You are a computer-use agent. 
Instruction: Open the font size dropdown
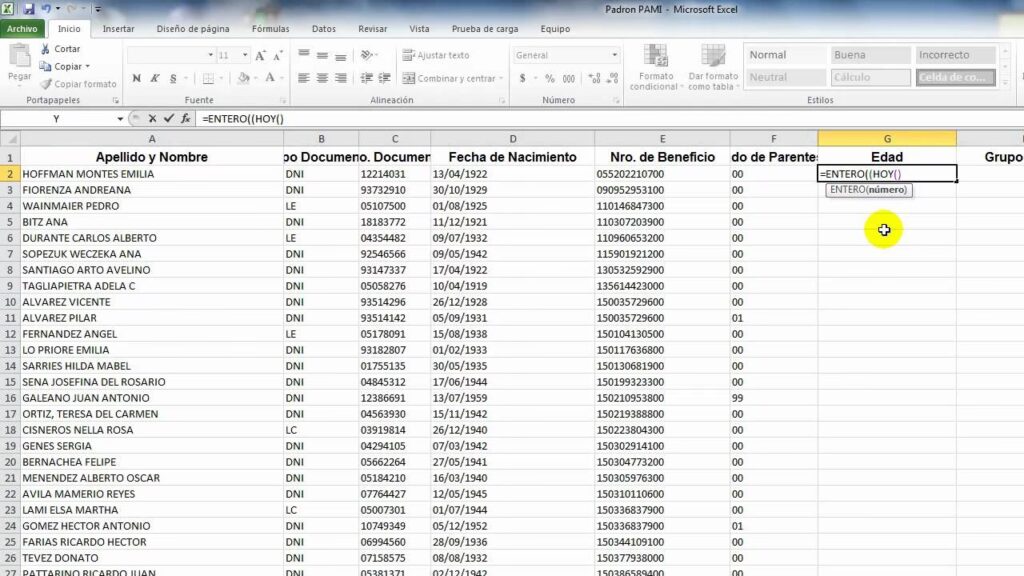pos(246,55)
